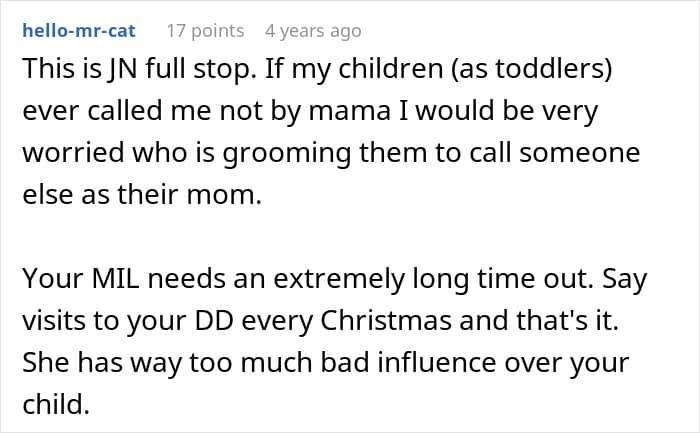
Task: Click the "4 years ago" timestamp
Action: [312, 31]
